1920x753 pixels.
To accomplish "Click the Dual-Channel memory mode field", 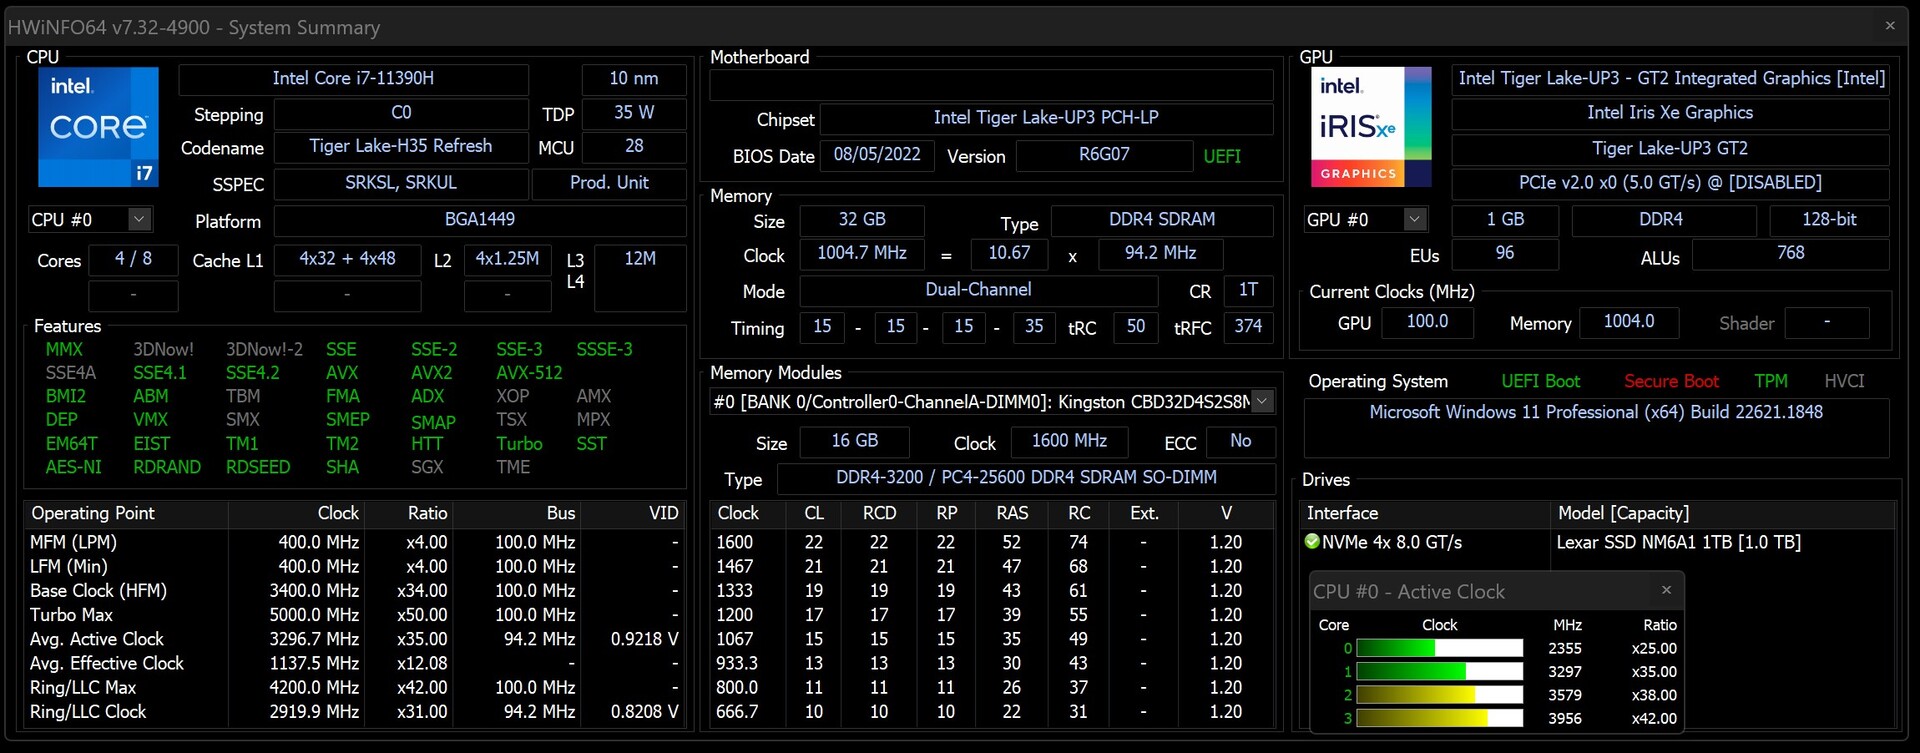I will pyautogui.click(x=978, y=290).
